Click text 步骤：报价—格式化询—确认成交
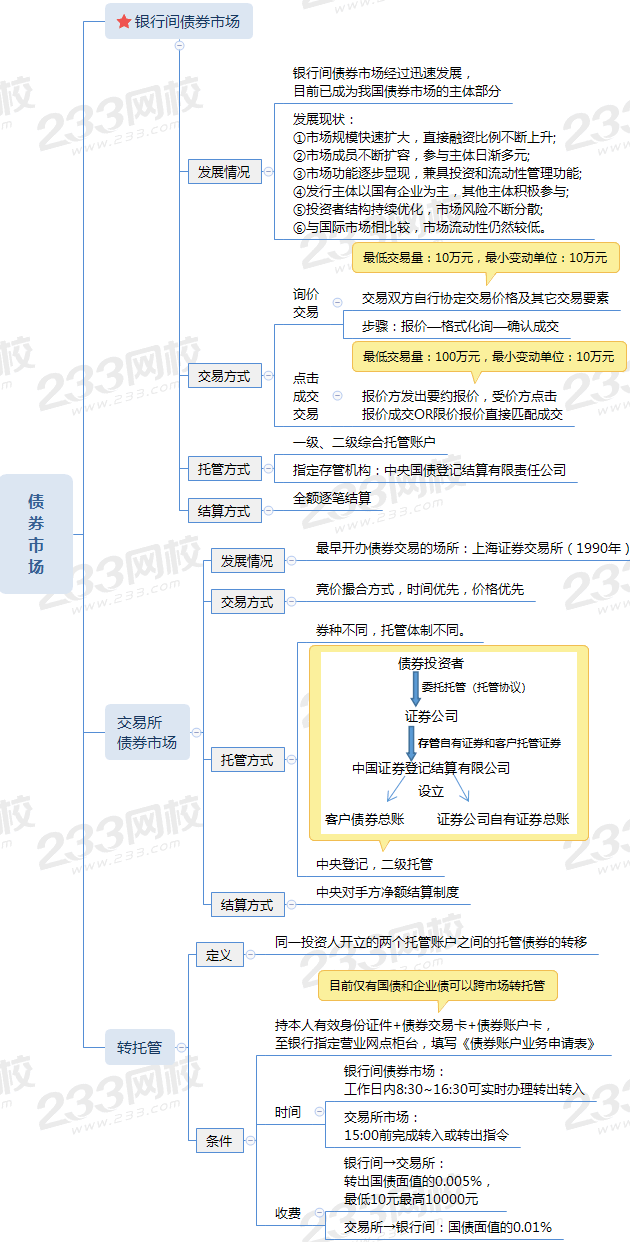 click(x=460, y=326)
